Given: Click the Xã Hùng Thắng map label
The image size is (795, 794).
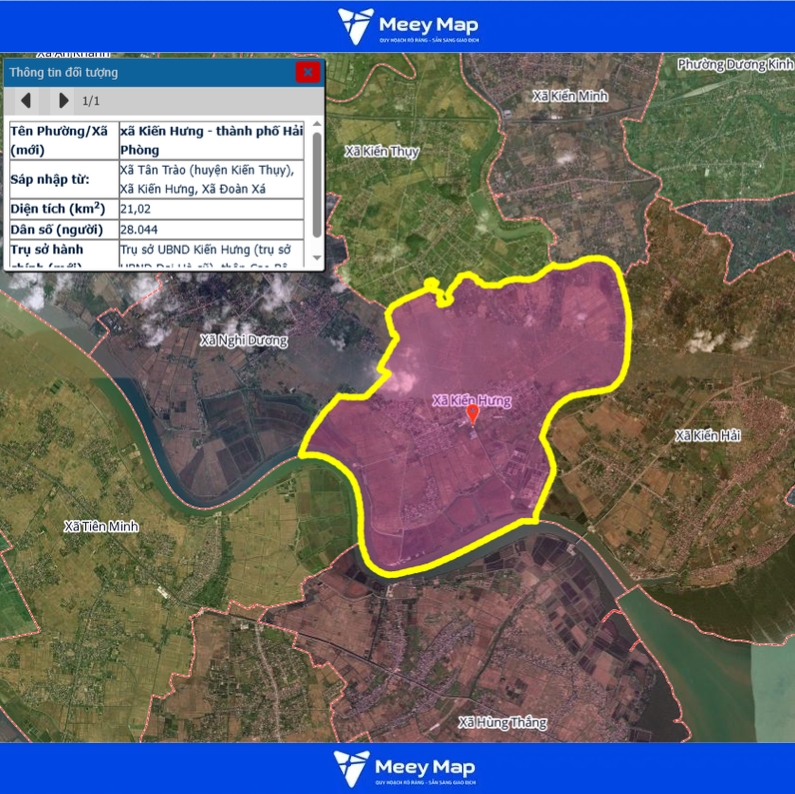Looking at the screenshot, I should (502, 722).
